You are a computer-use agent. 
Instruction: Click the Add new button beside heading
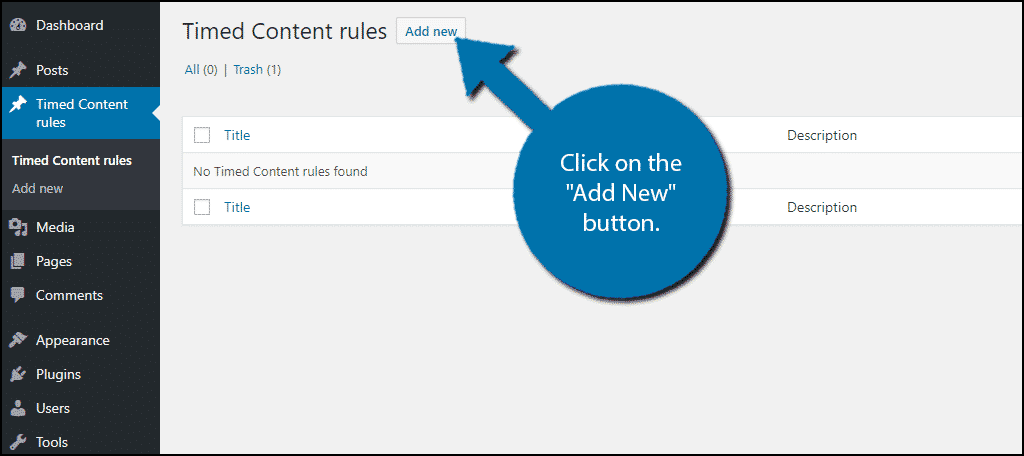coord(431,31)
